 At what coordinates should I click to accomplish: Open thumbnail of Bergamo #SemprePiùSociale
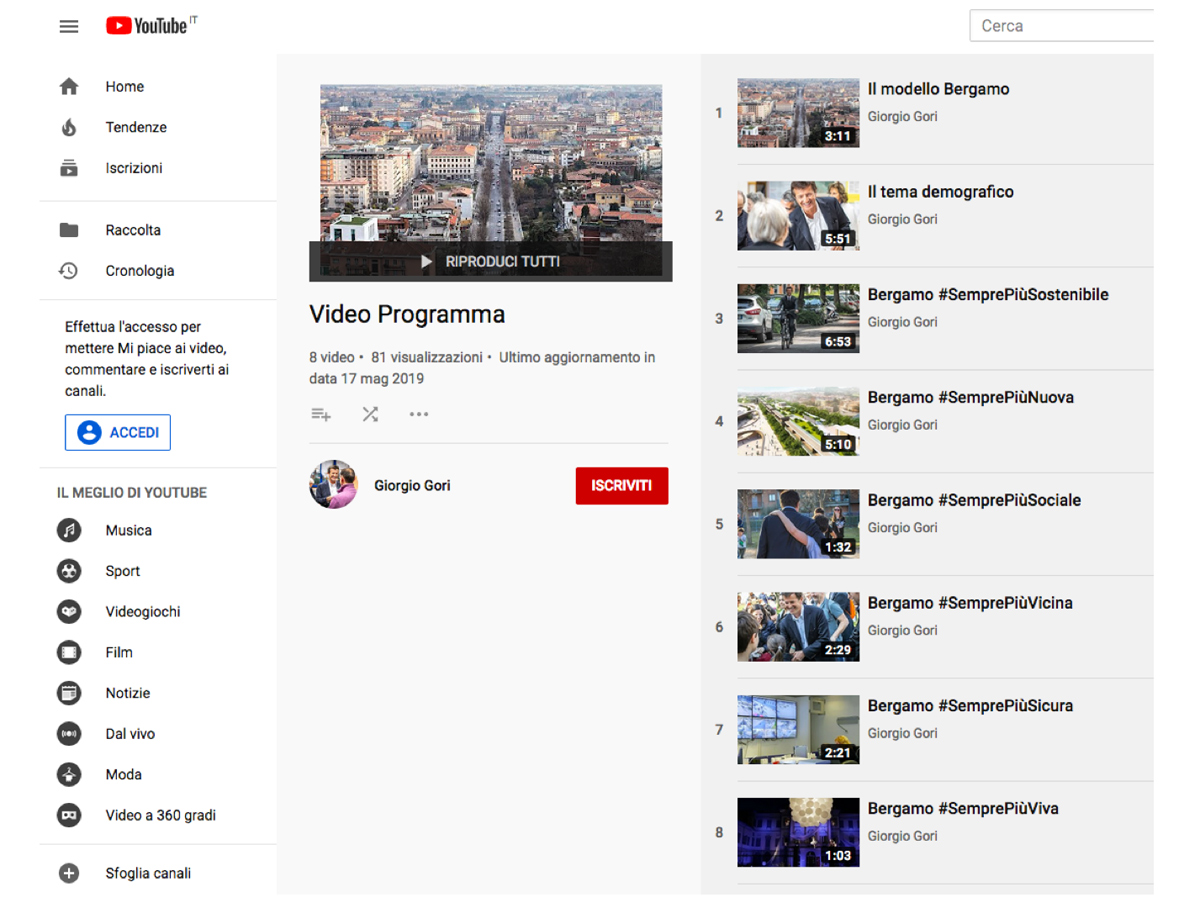pyautogui.click(x=798, y=524)
